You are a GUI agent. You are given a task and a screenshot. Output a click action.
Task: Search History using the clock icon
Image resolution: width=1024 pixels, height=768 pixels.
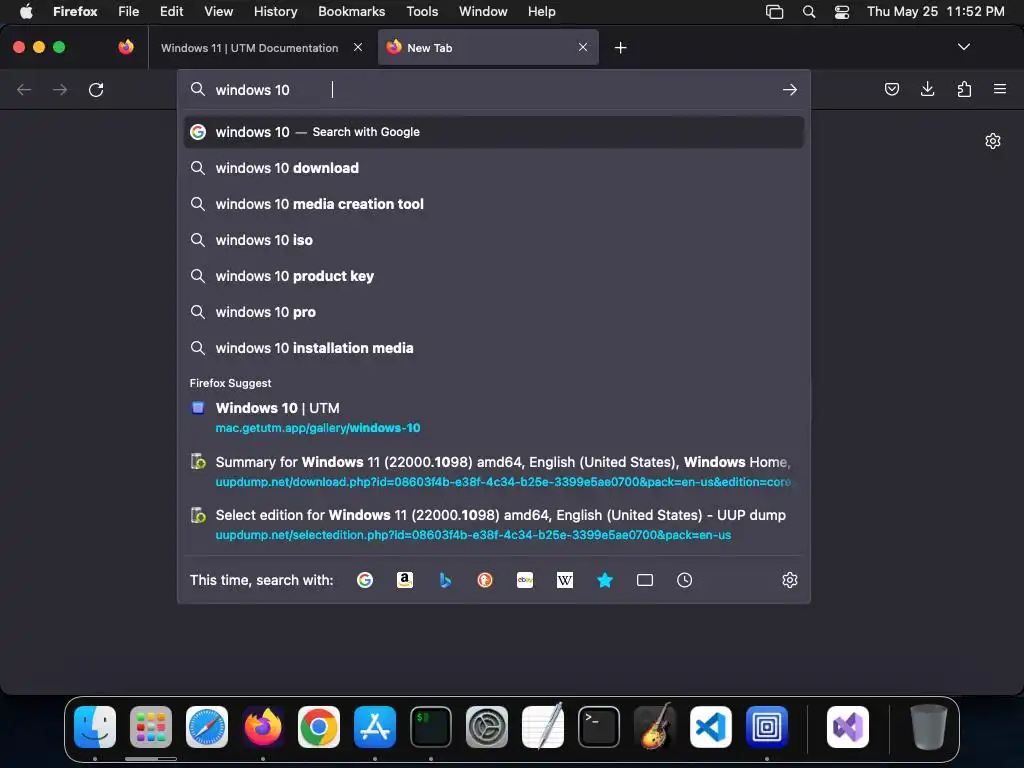click(x=684, y=580)
